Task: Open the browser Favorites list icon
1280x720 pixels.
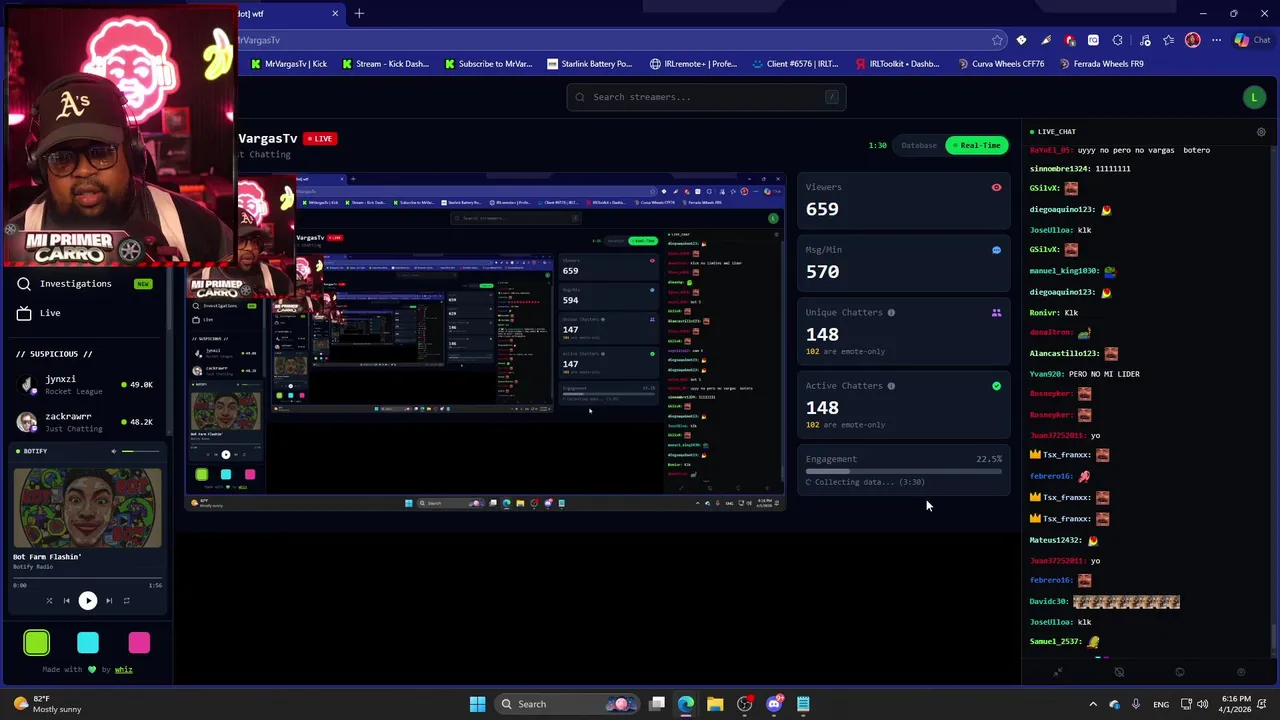Action: (1168, 40)
